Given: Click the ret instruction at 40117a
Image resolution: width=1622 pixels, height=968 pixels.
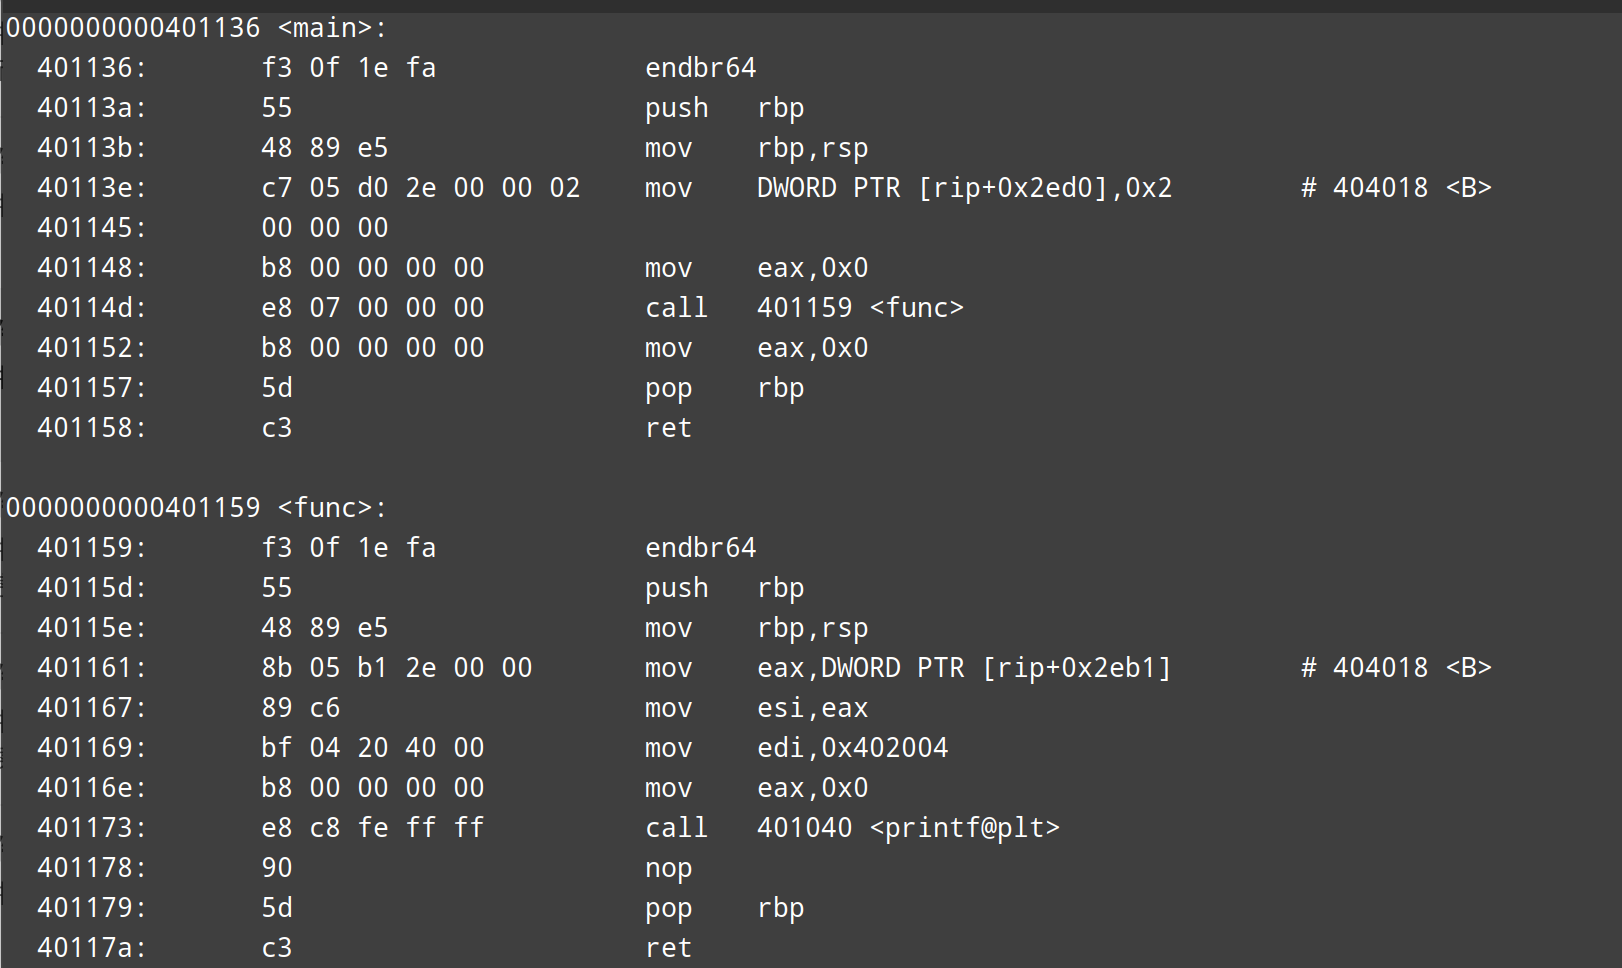Looking at the screenshot, I should 668,948.
